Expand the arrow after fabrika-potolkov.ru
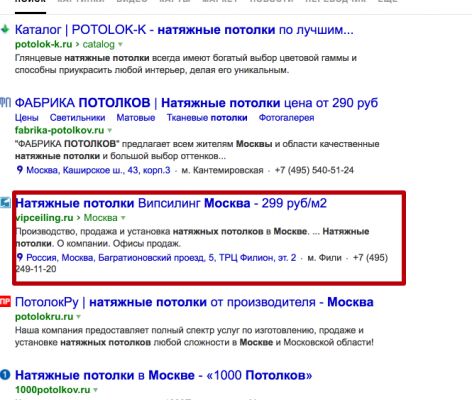472x400 pixels. (109, 130)
